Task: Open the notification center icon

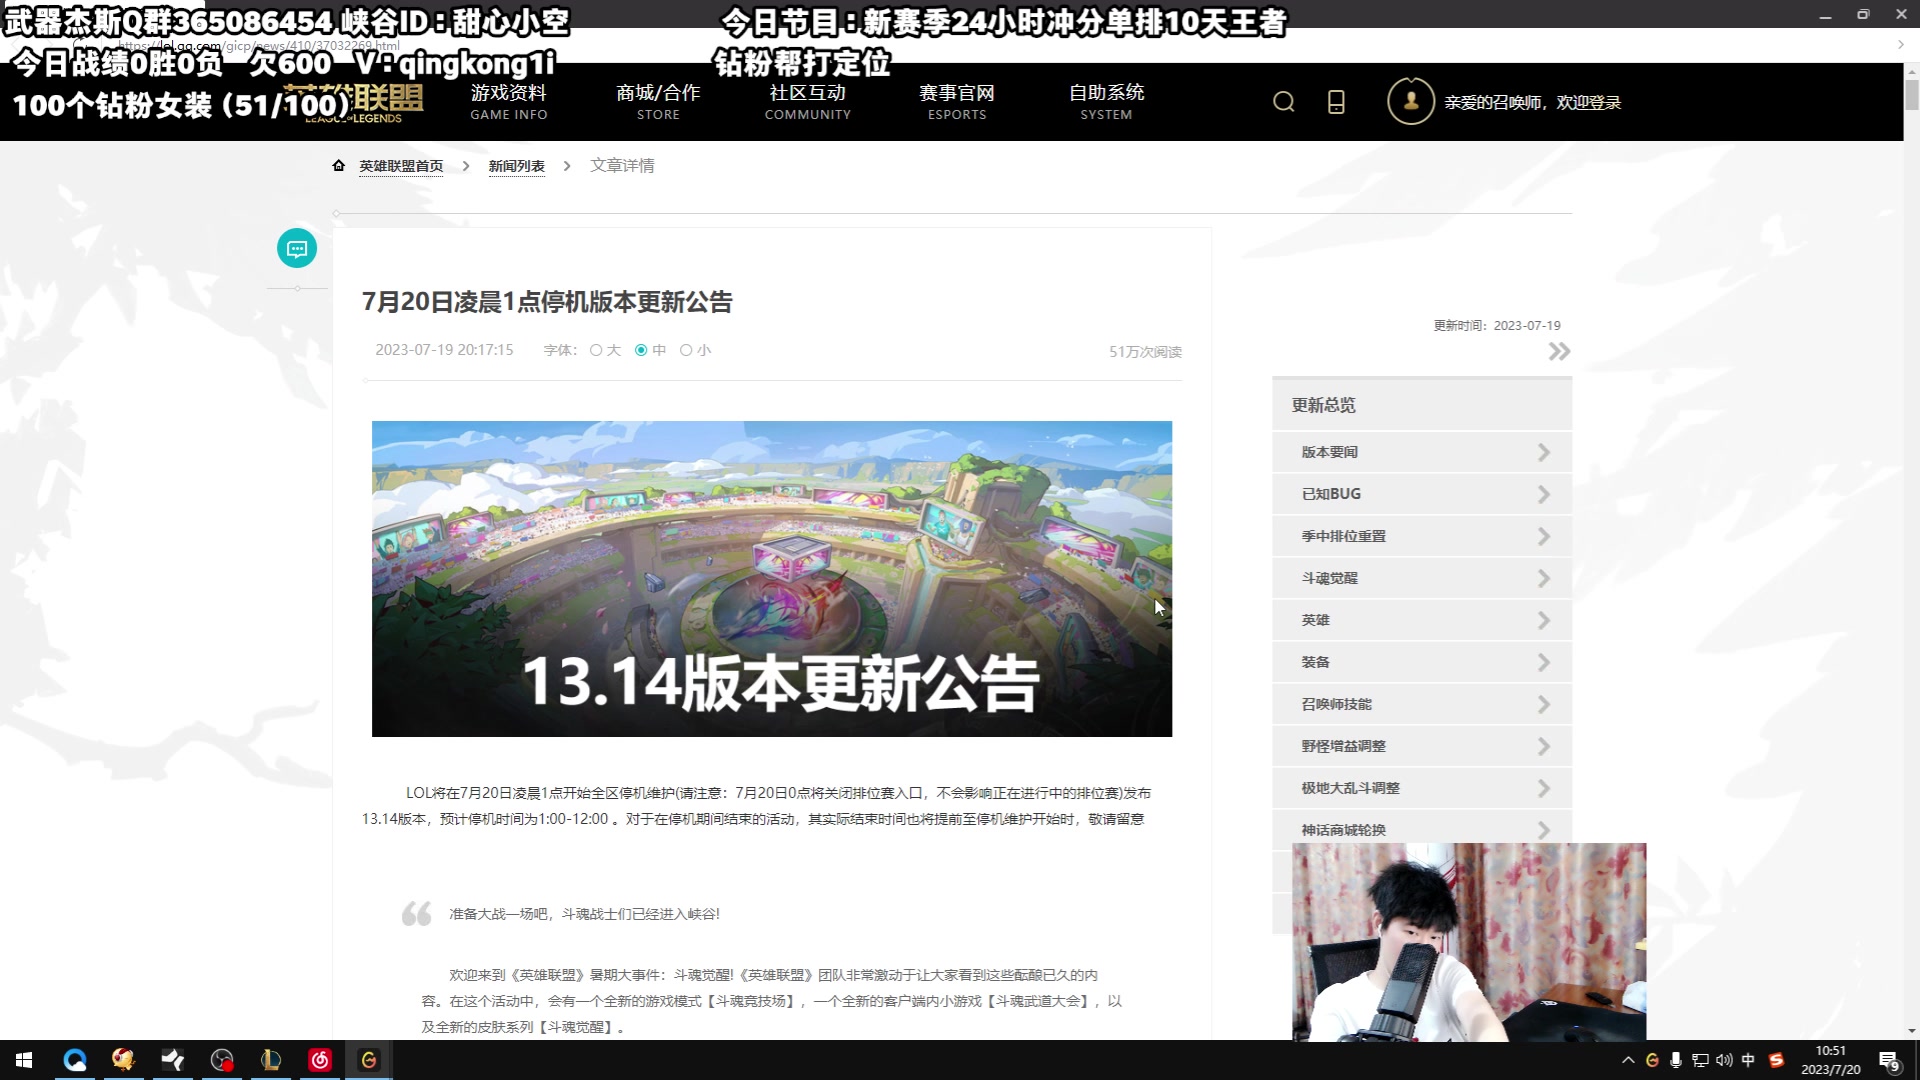Action: point(1889,1061)
